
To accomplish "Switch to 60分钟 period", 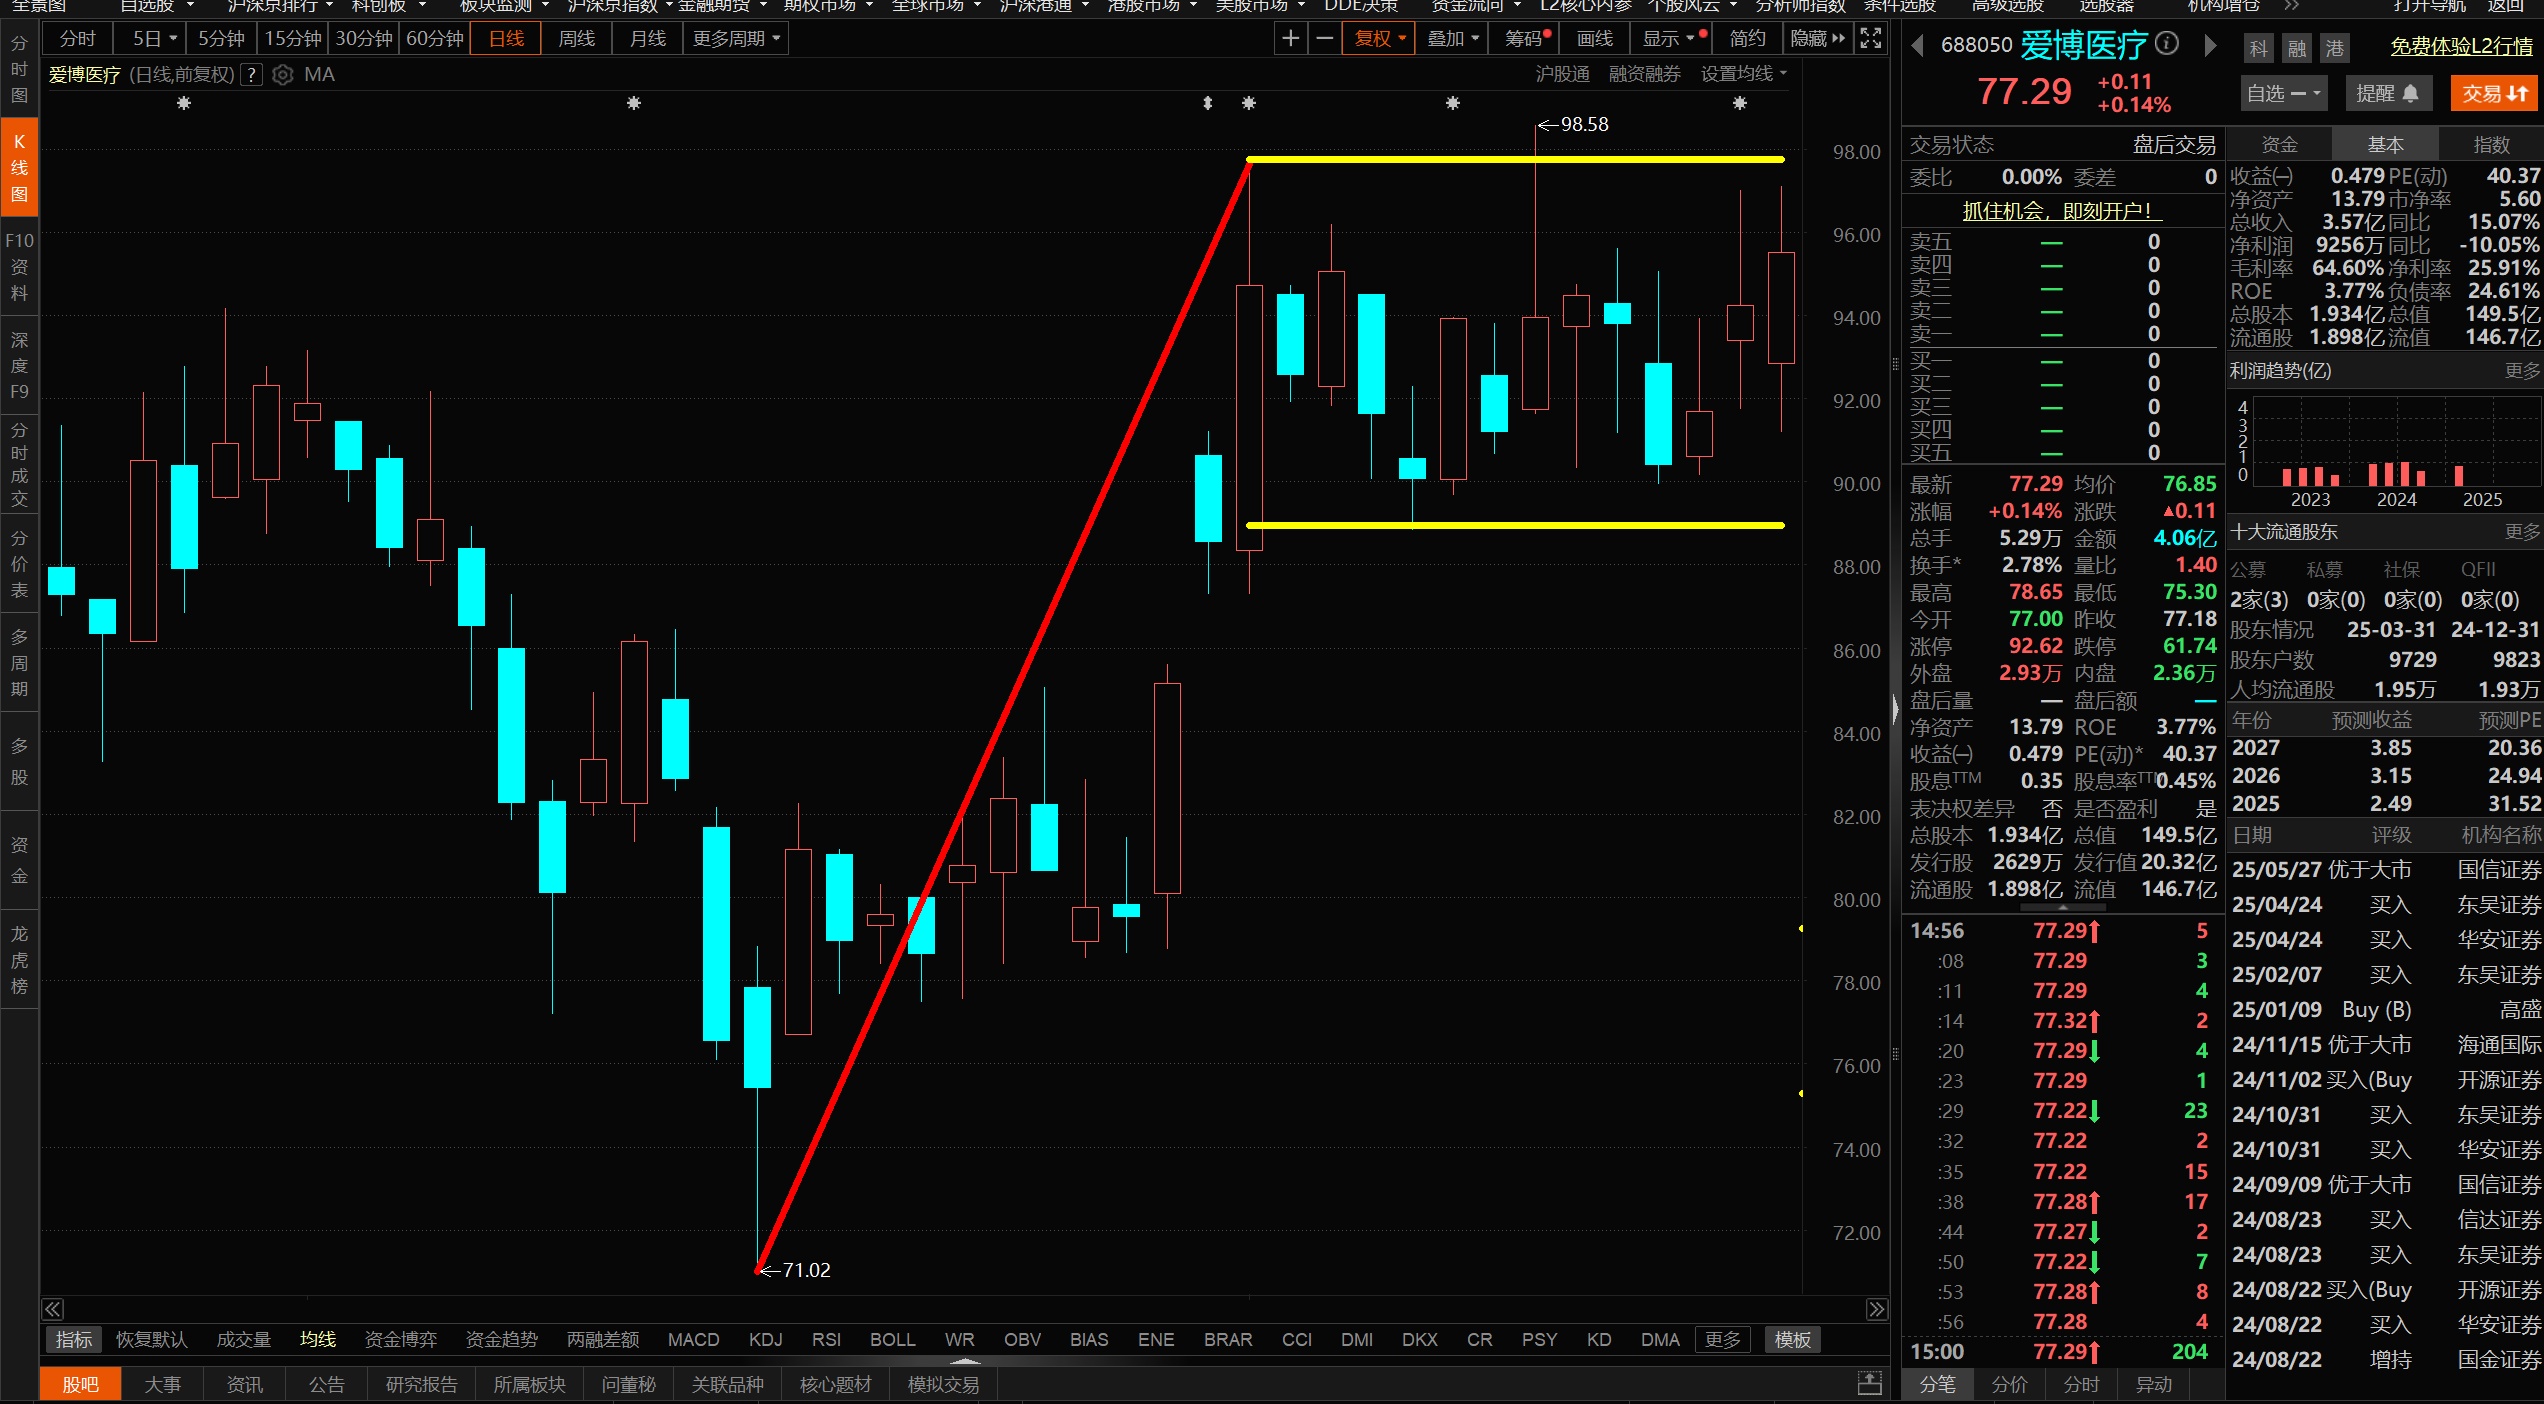I will click(x=434, y=39).
